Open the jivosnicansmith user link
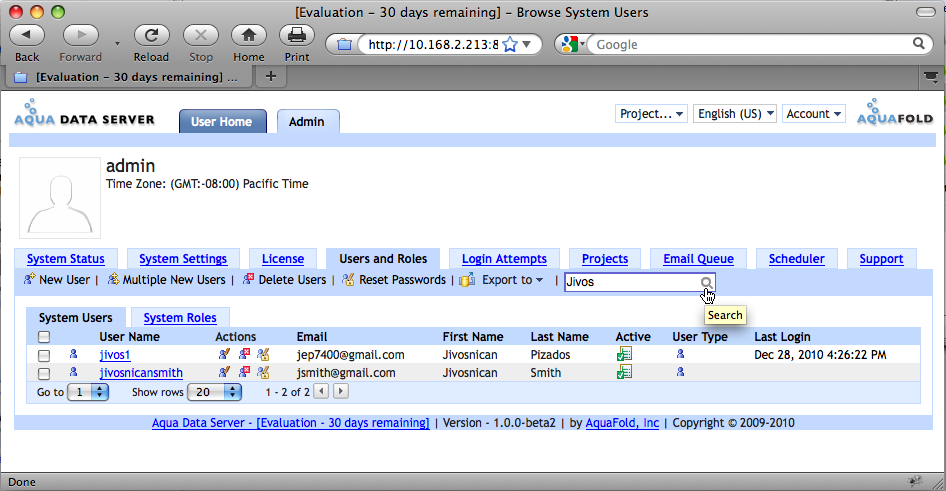This screenshot has height=491, width=946. pyautogui.click(x=141, y=373)
